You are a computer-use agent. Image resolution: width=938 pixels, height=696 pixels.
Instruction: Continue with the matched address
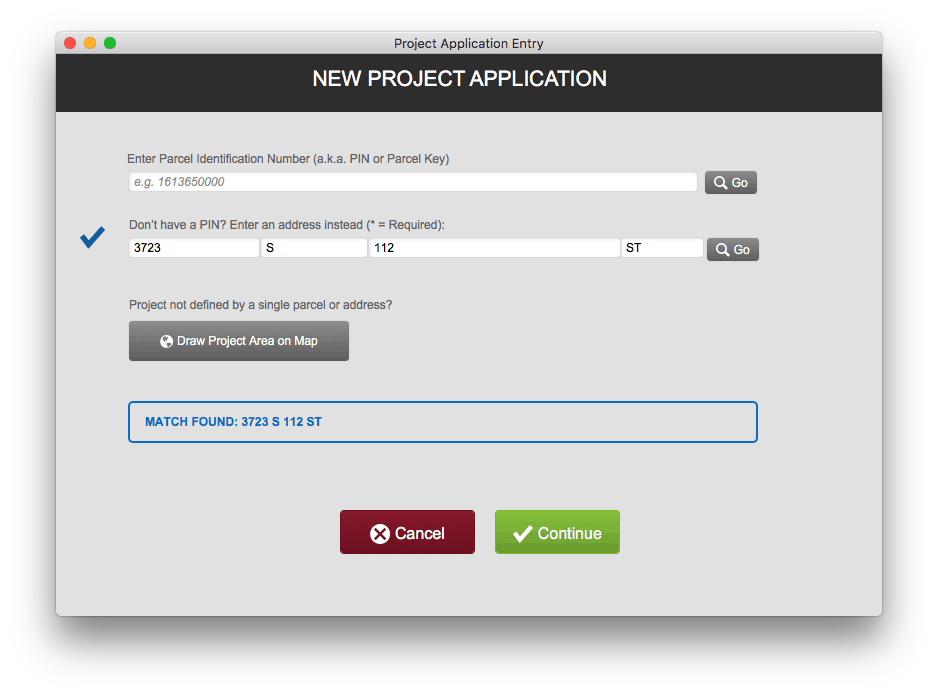[557, 532]
